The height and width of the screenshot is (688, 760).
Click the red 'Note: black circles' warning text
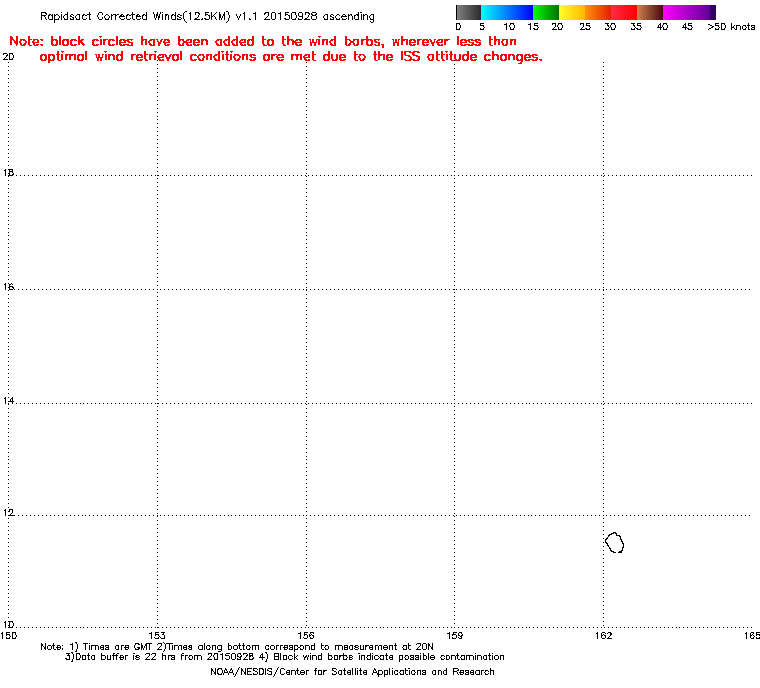tap(263, 42)
